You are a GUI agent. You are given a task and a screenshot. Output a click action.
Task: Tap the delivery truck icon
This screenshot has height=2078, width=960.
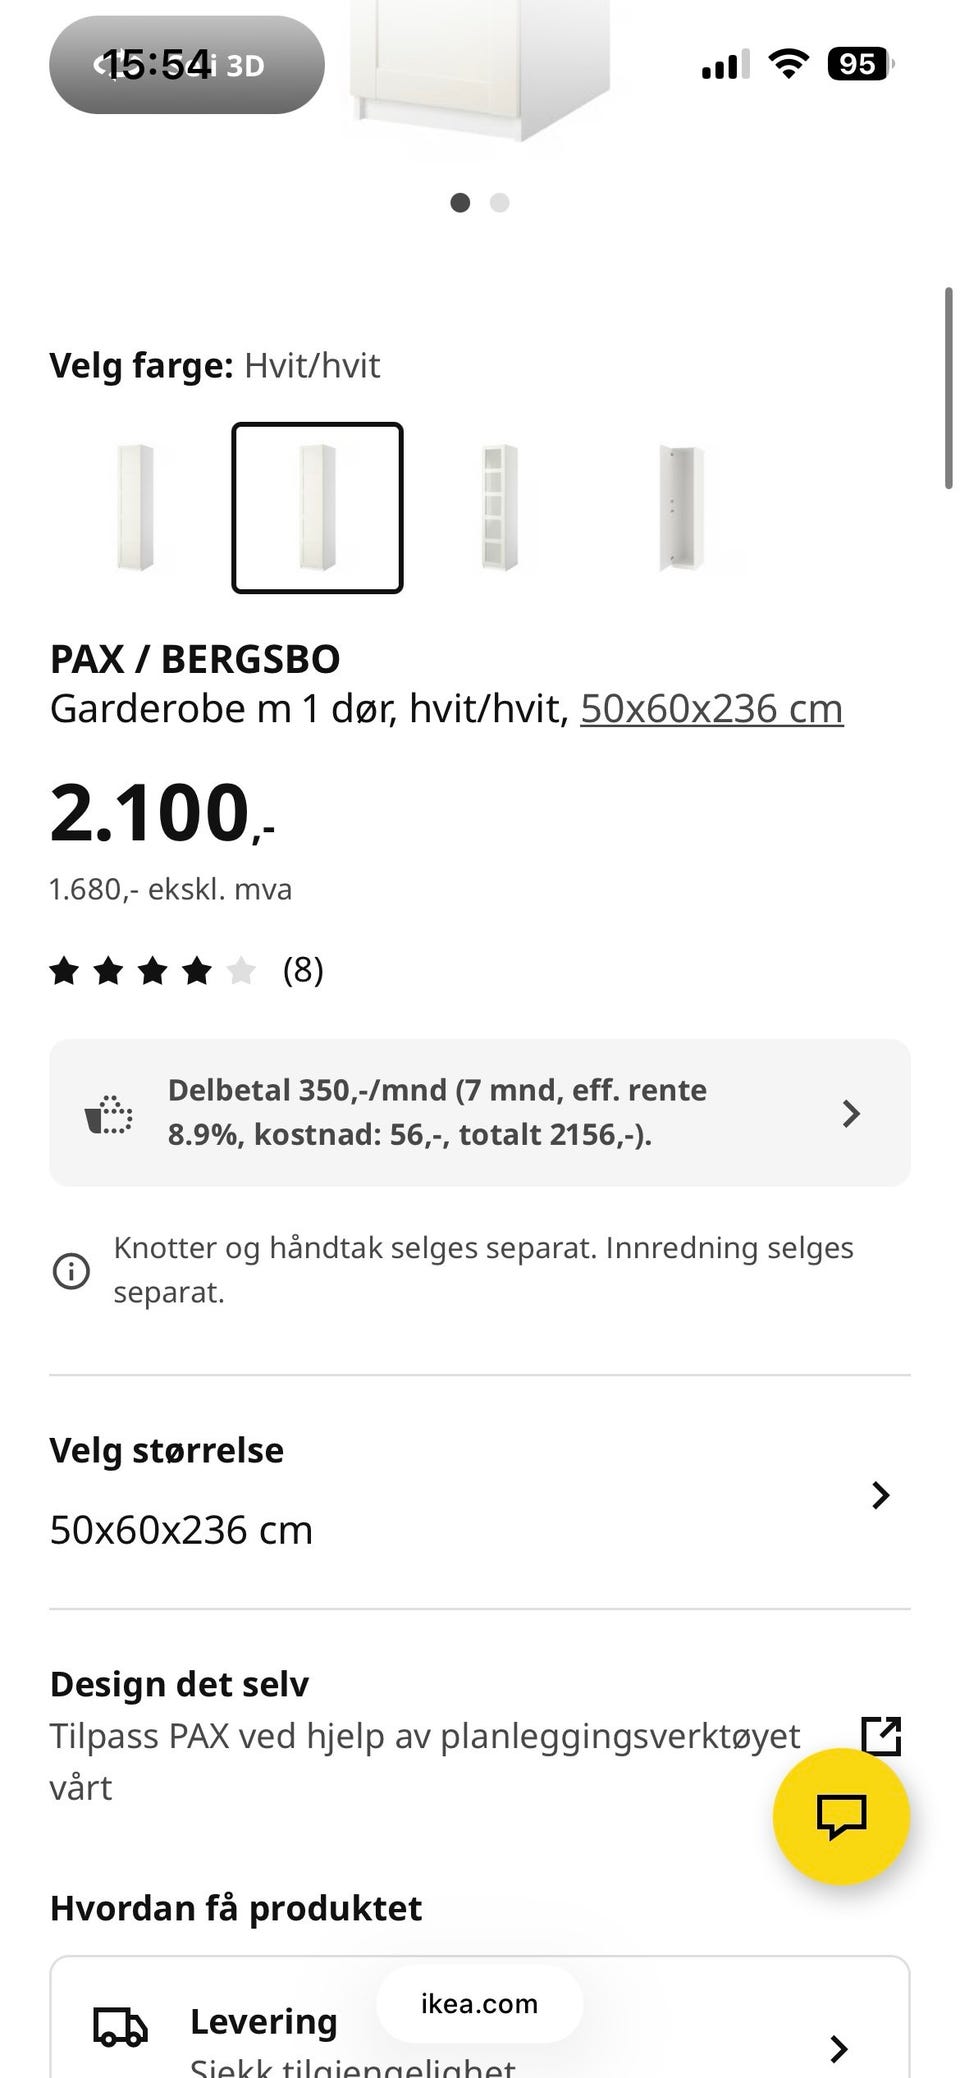point(120,2026)
